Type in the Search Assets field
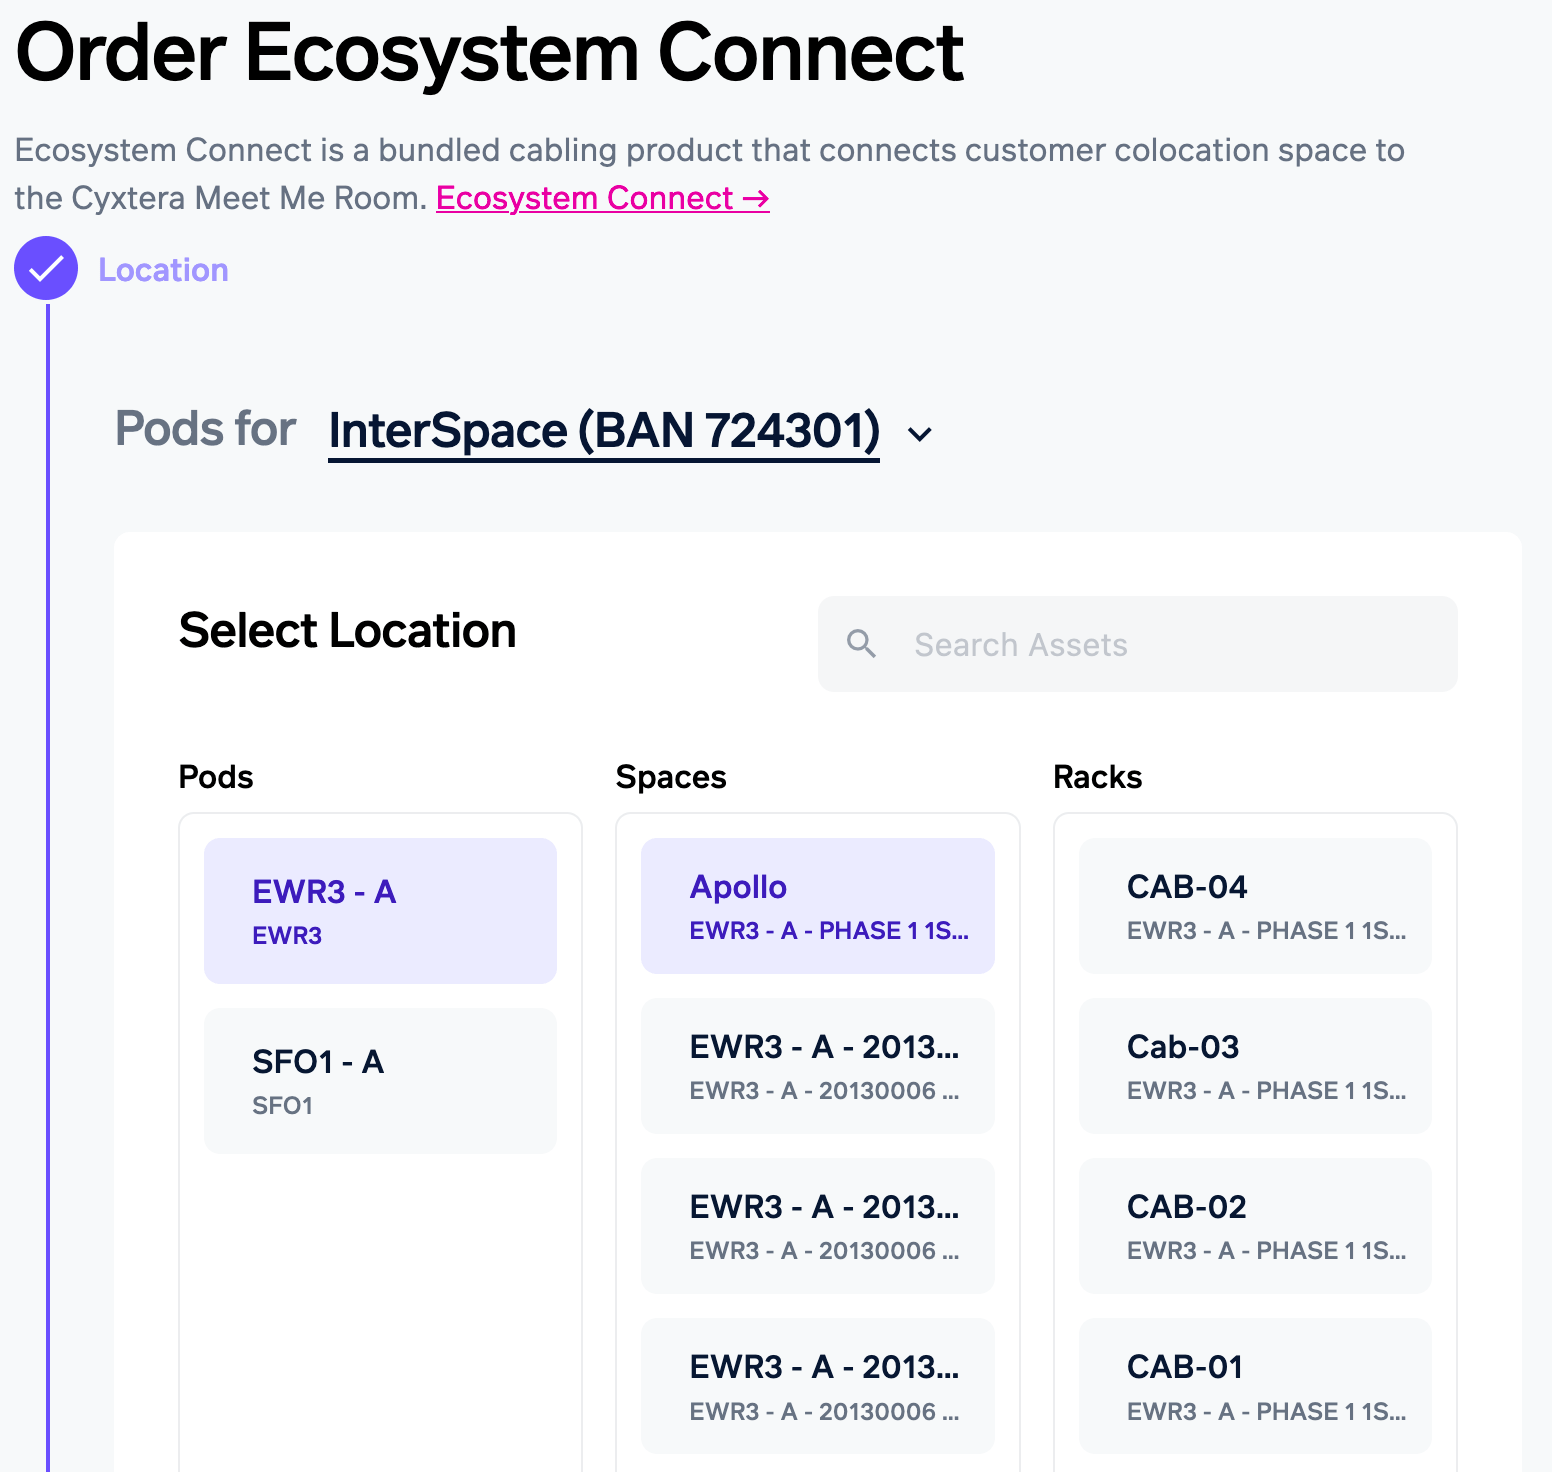The image size is (1552, 1472). 1160,644
